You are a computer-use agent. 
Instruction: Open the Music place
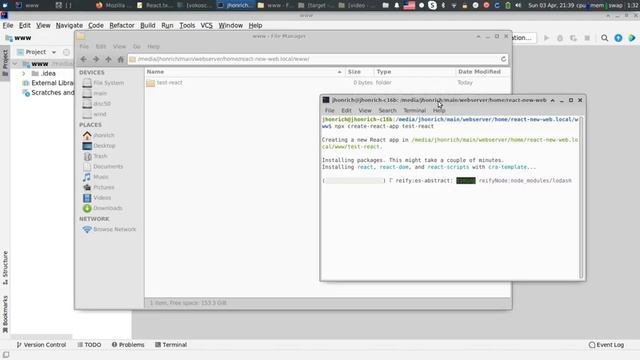click(96, 177)
